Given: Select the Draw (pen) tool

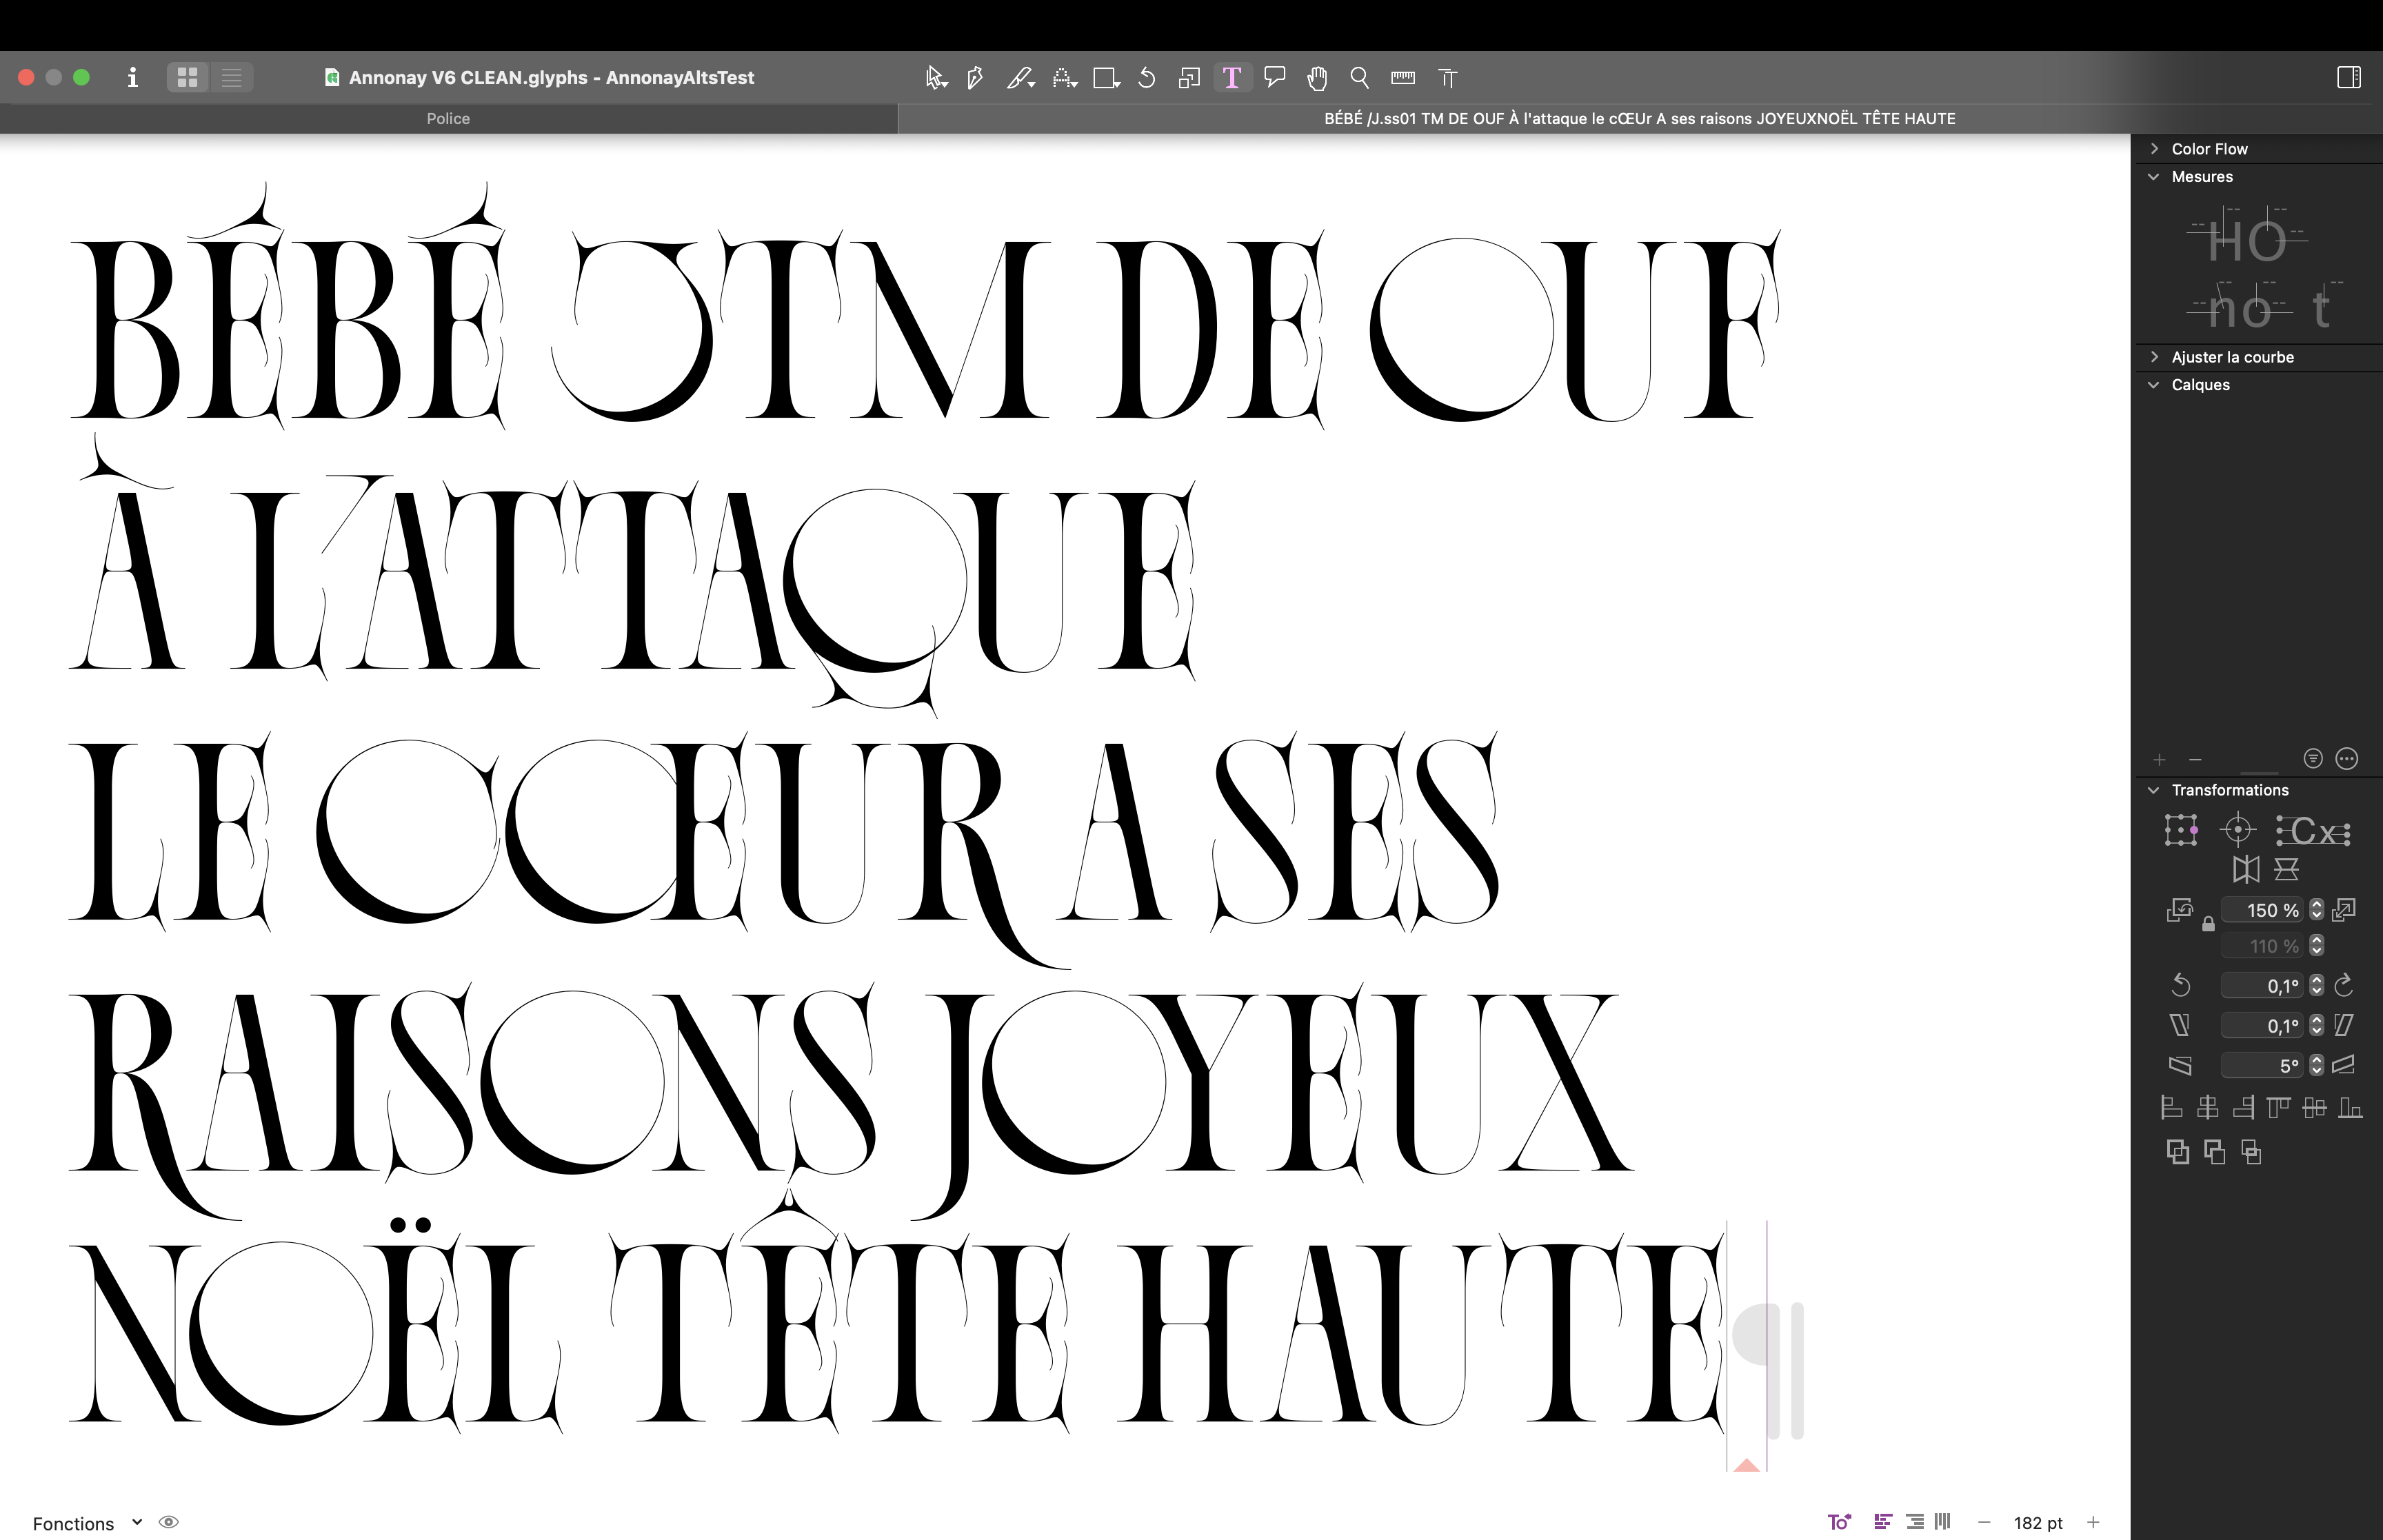Looking at the screenshot, I should click(x=975, y=78).
